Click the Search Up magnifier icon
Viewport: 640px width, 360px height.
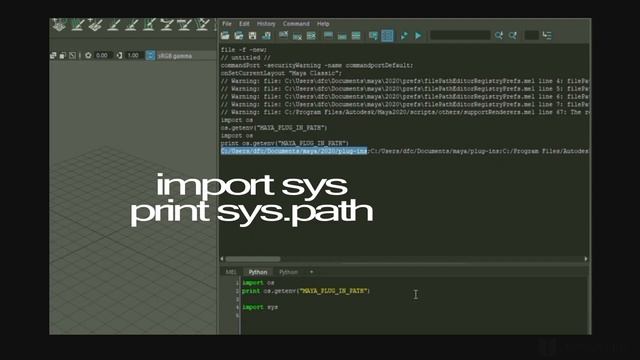point(513,36)
